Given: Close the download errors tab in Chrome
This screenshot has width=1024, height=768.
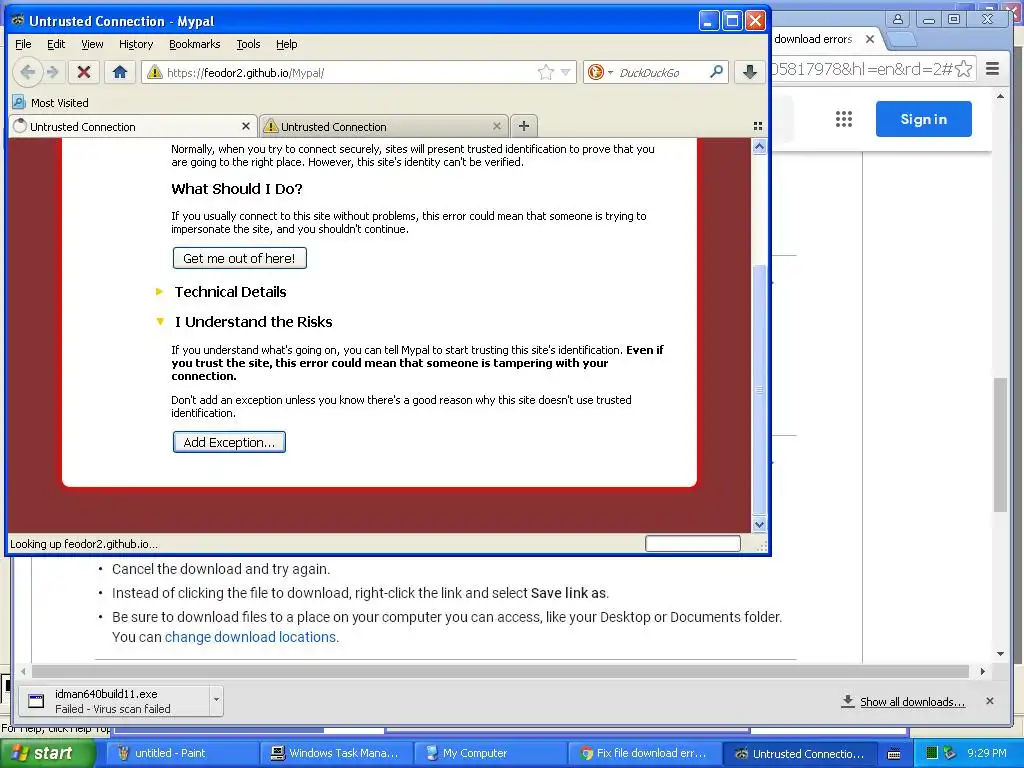Looking at the screenshot, I should click(870, 39).
